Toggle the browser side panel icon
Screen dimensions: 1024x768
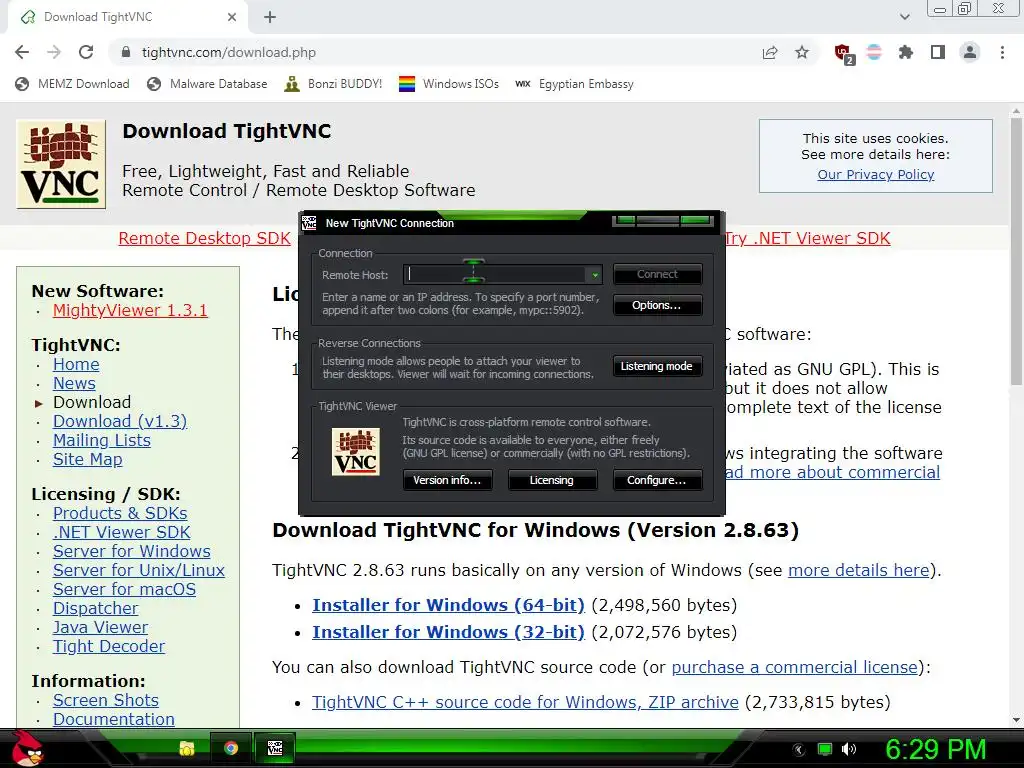[x=938, y=52]
